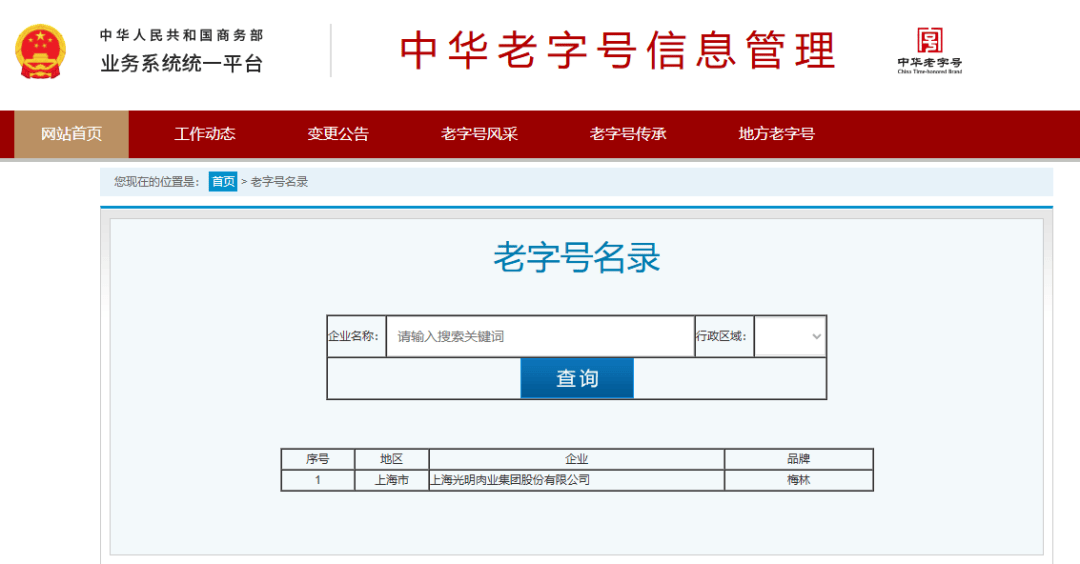Click the China Time-honored Brand seal logo
The width and height of the screenshot is (1080, 564).
929,49
